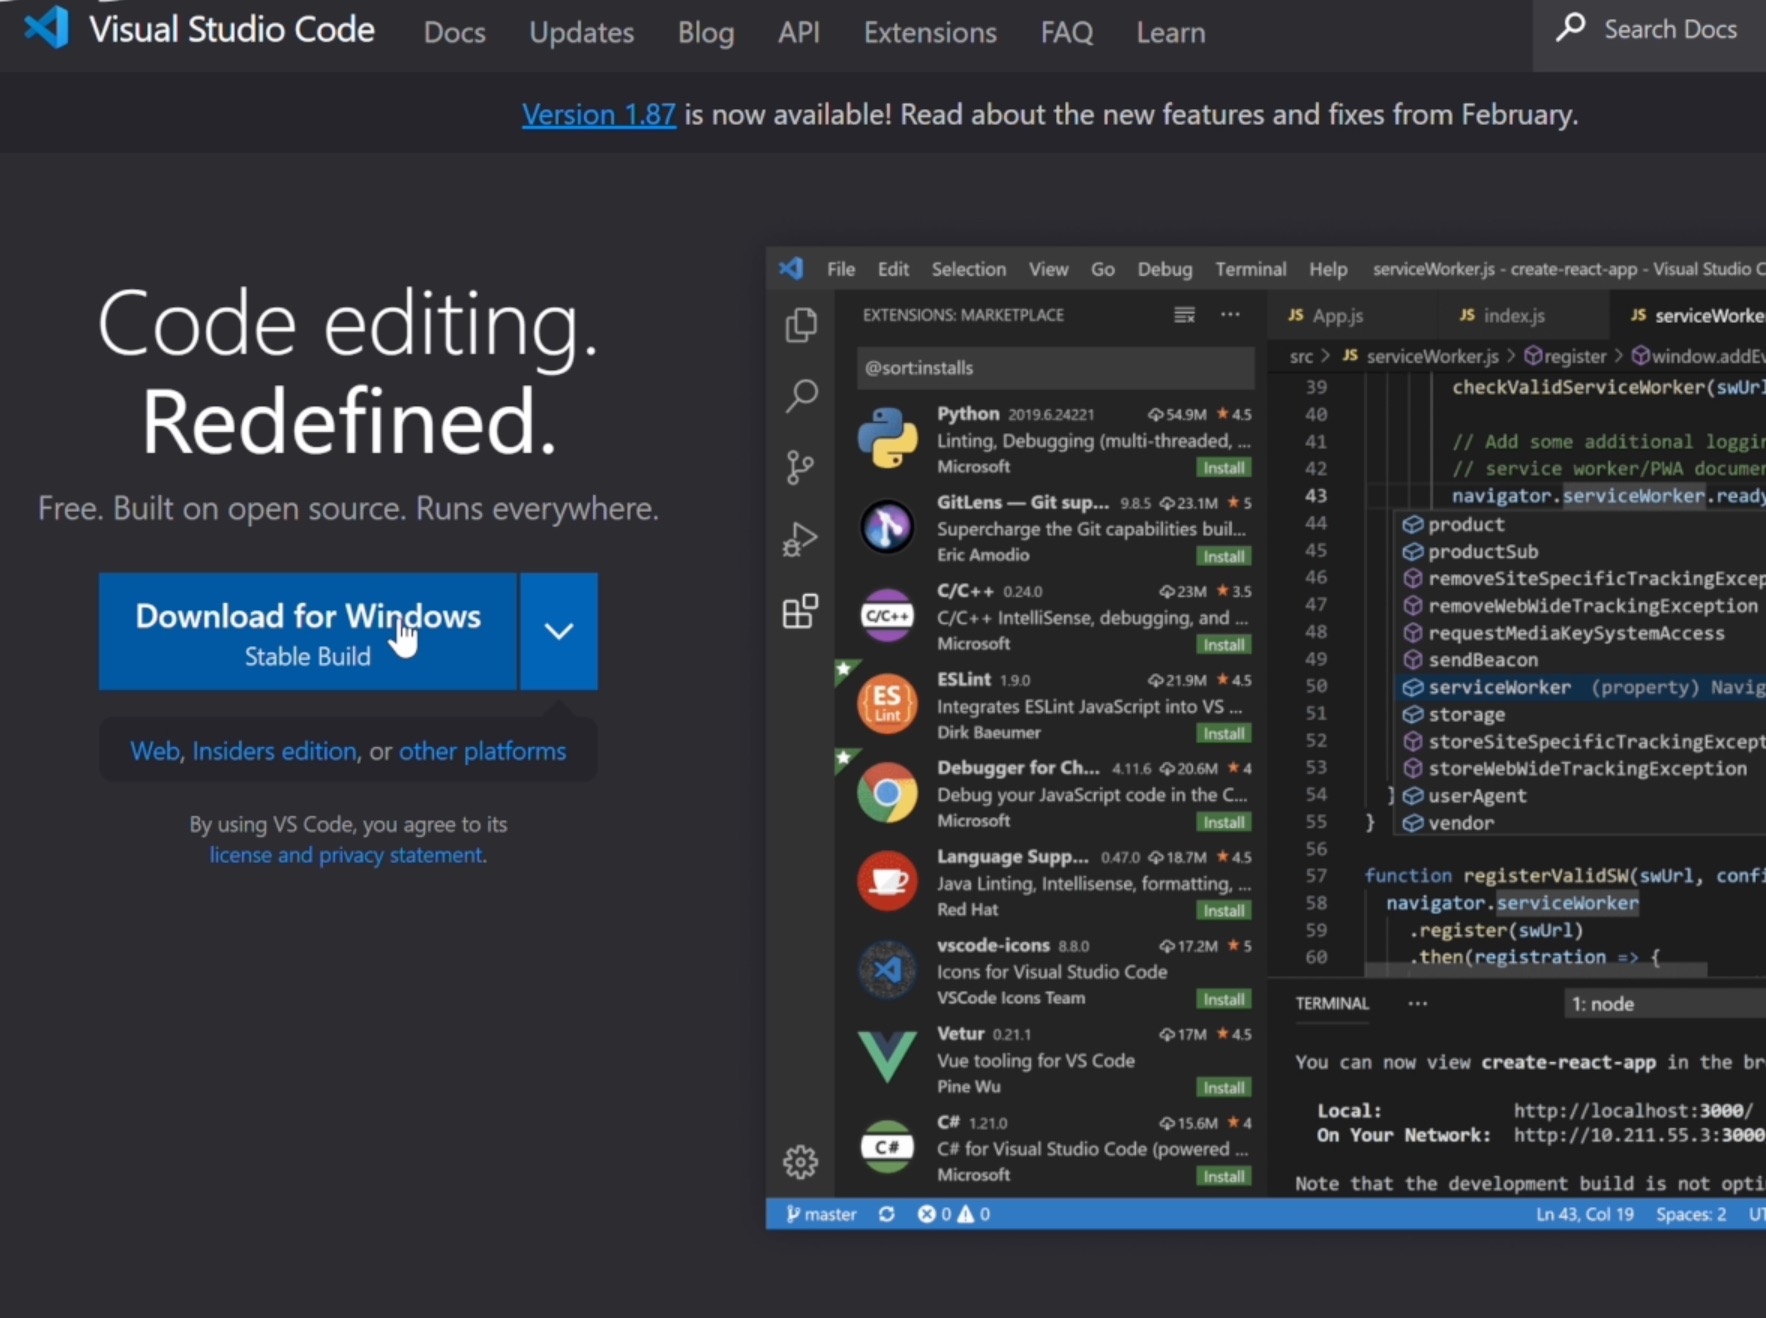Click the Visual Studio Code site title
This screenshot has height=1318, width=1766.
click(232, 29)
